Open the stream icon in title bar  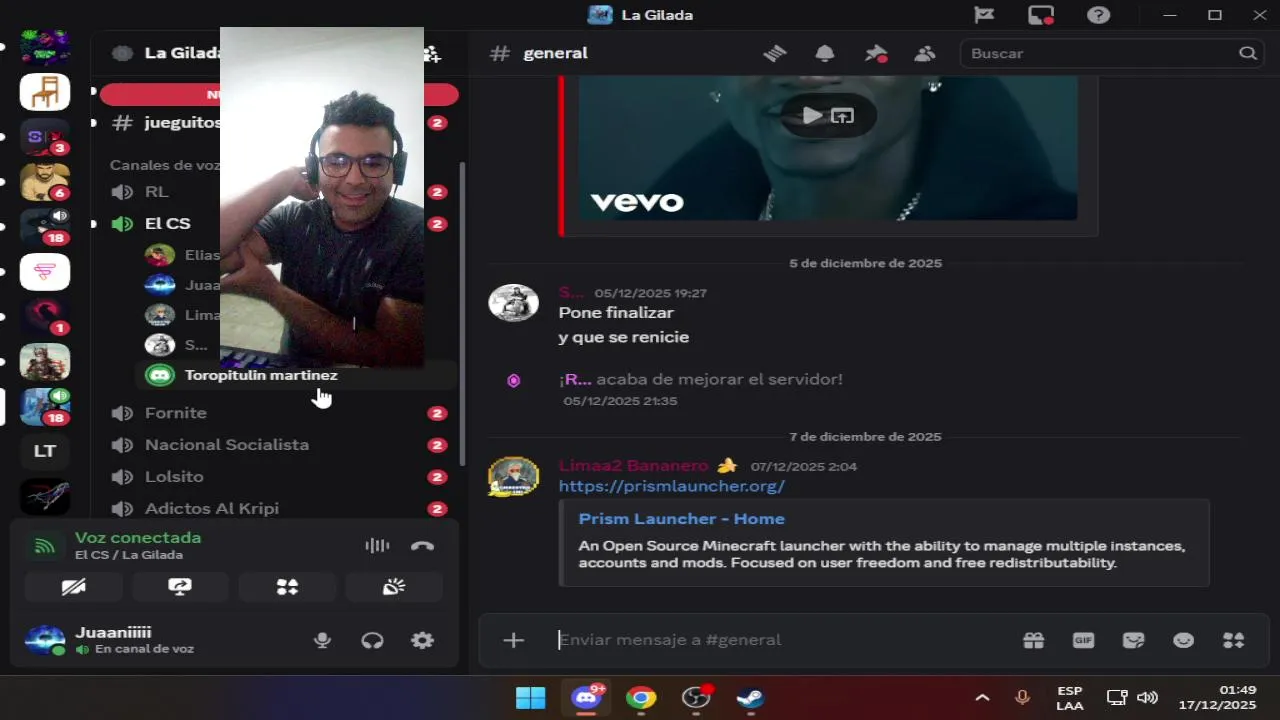tap(1041, 15)
